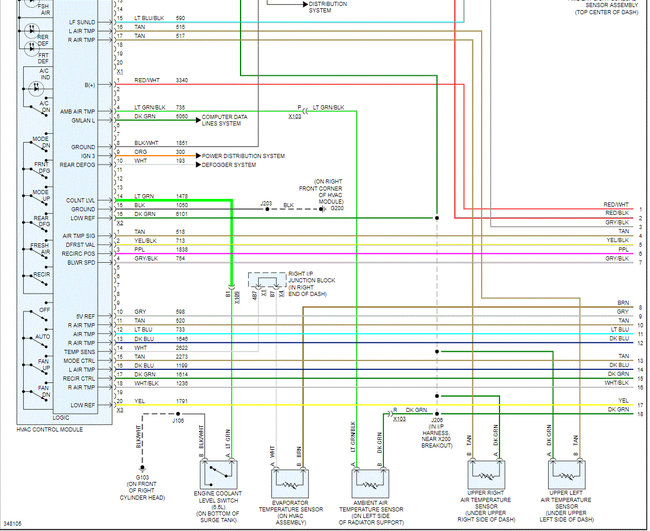Screen dimensions: 650x531
Task: Click the arrow to Power Distribution System
Action: pyautogui.click(x=199, y=156)
